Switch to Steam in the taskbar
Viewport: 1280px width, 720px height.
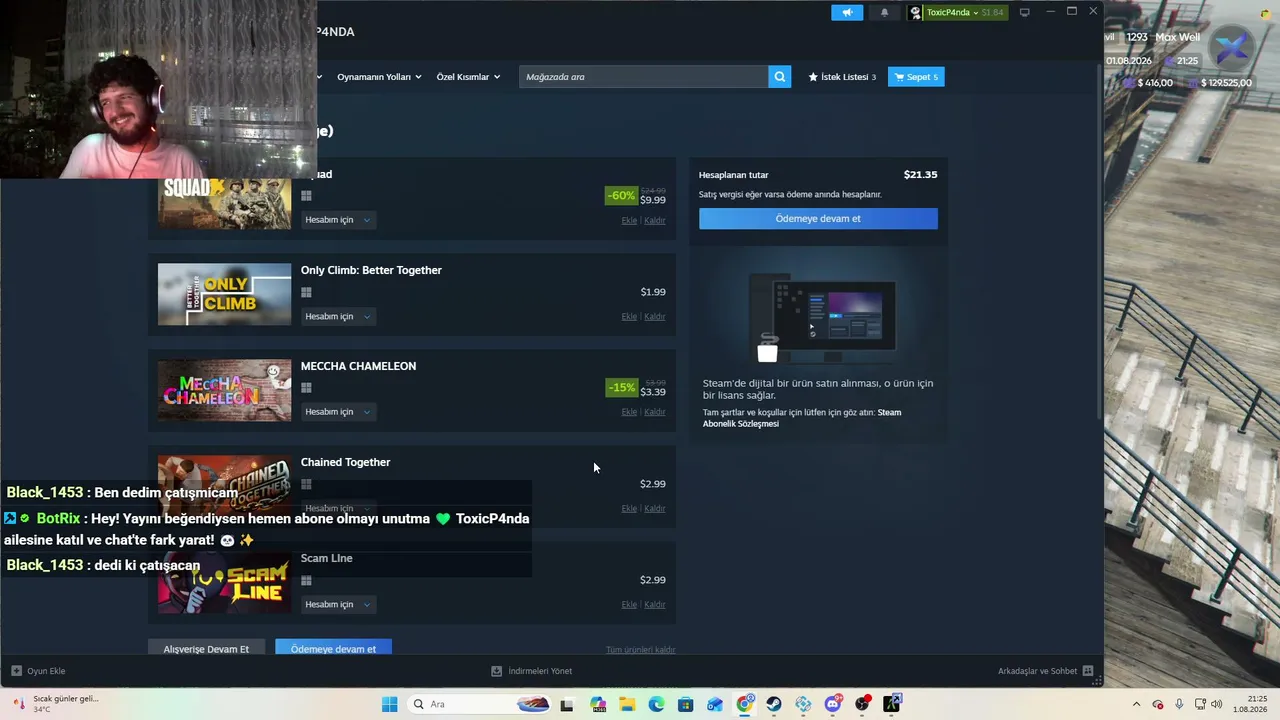click(x=774, y=704)
